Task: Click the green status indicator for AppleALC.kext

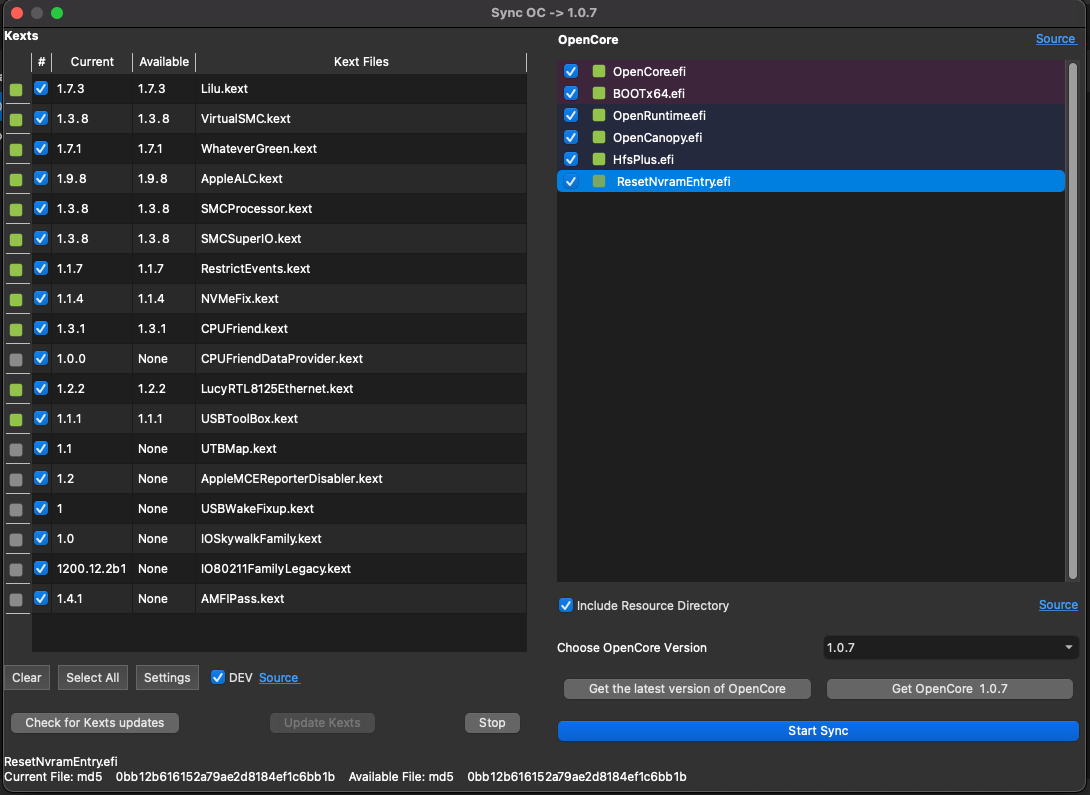Action: 16,179
